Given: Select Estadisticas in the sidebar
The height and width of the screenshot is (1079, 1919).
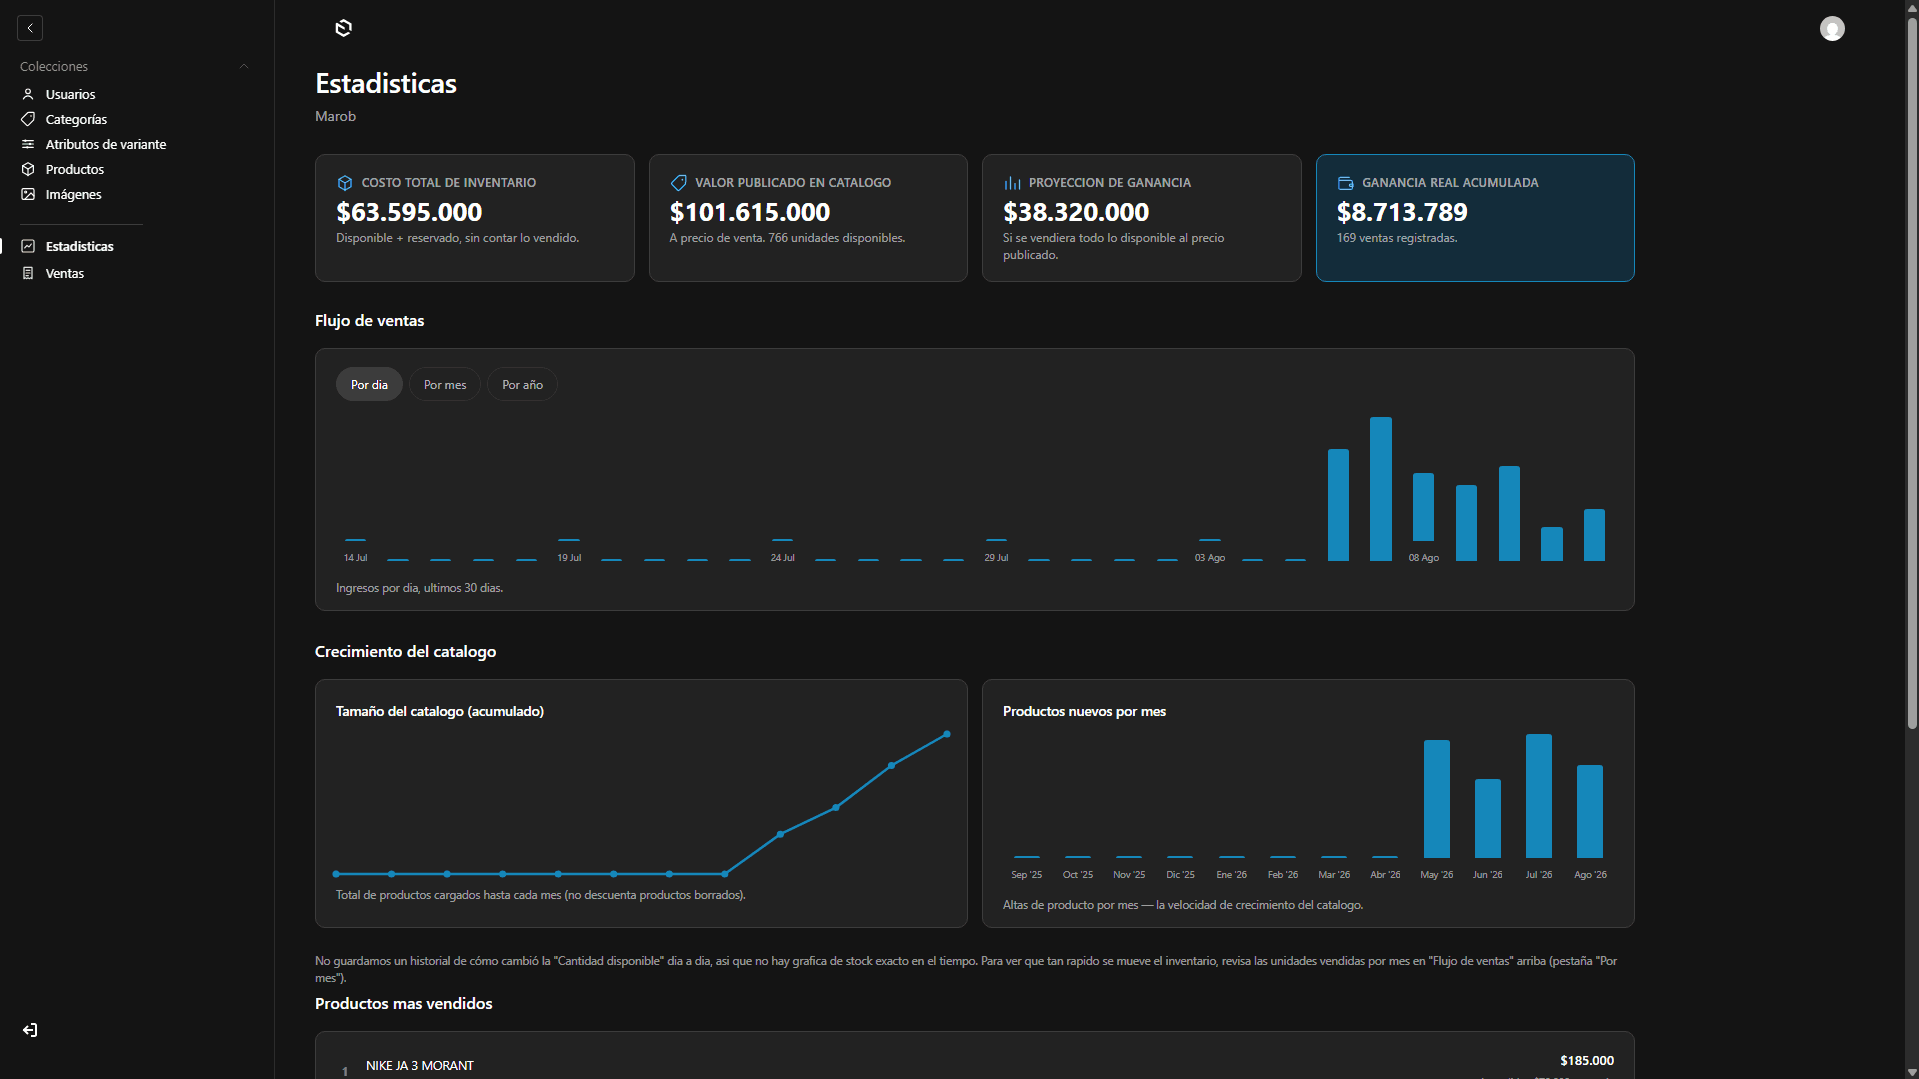Looking at the screenshot, I should pos(80,246).
